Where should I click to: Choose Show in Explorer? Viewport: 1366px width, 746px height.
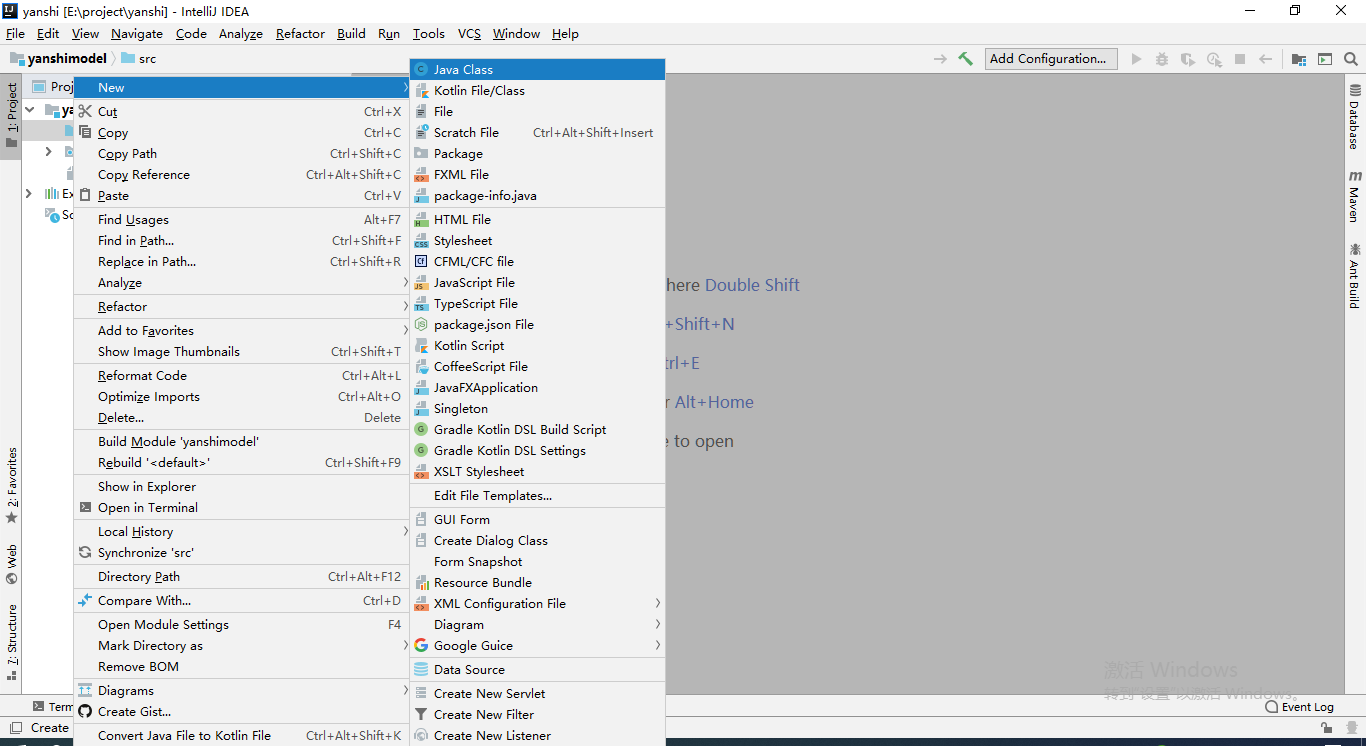(x=241, y=486)
